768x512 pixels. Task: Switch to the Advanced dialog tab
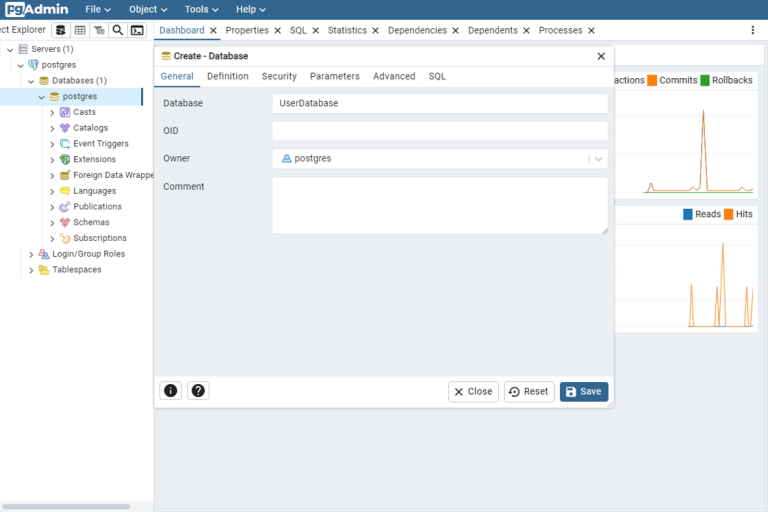(x=394, y=76)
